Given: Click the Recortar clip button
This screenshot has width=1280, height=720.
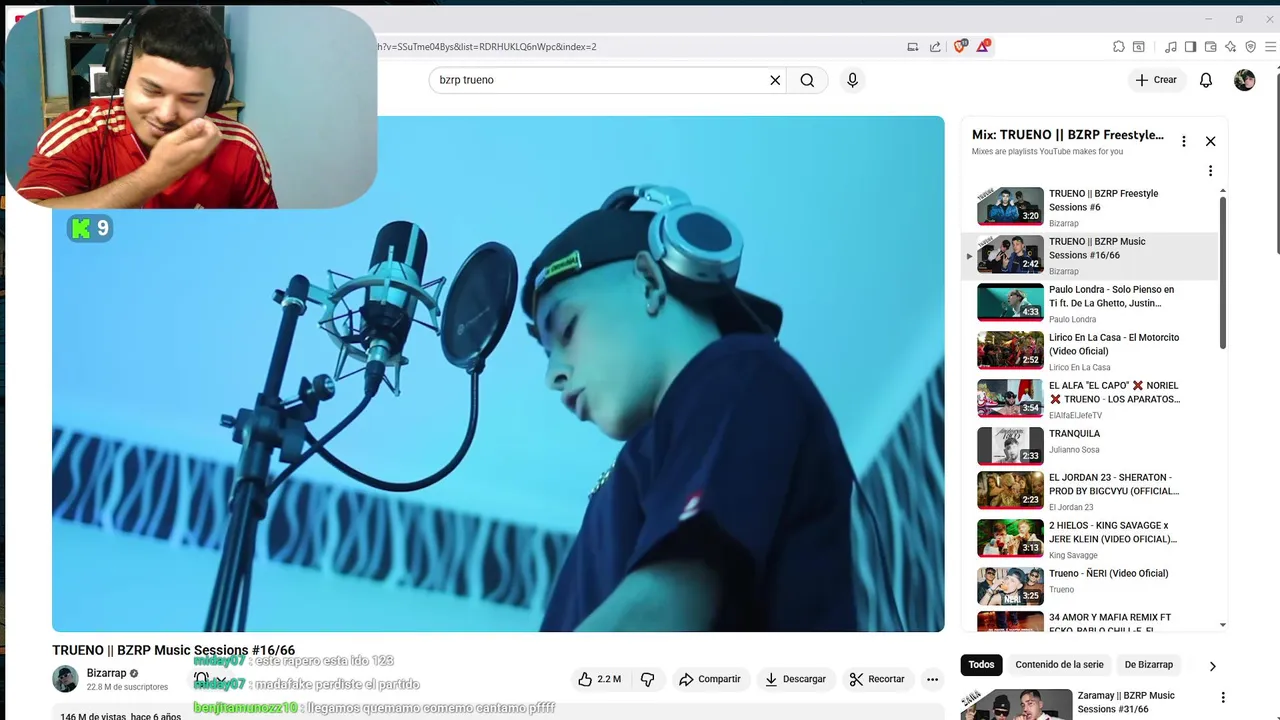Looking at the screenshot, I should point(877,679).
